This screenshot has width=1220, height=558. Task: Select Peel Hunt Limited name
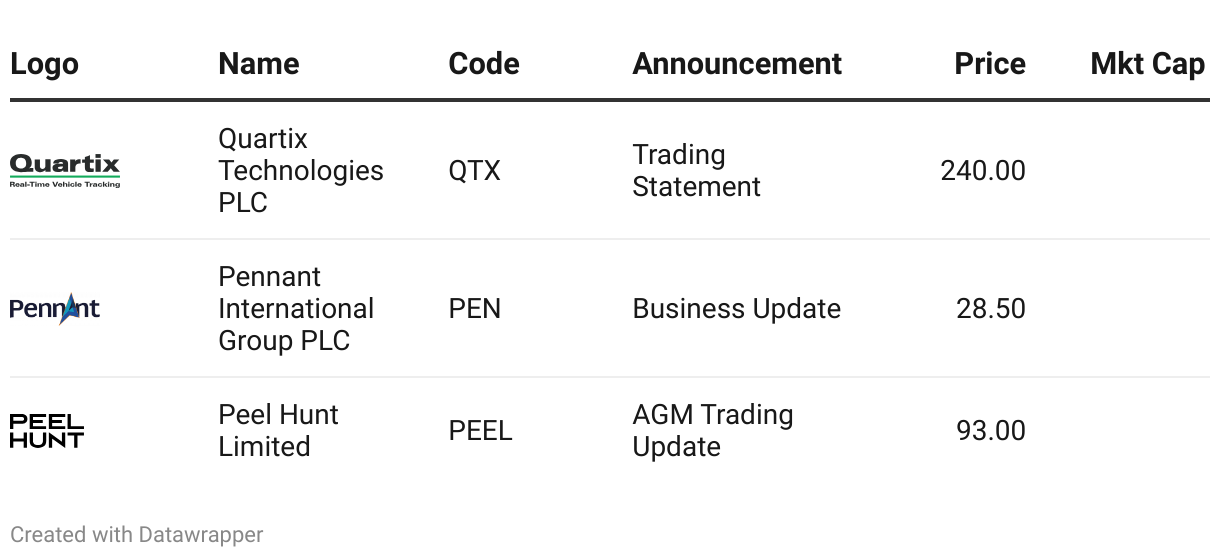click(278, 431)
